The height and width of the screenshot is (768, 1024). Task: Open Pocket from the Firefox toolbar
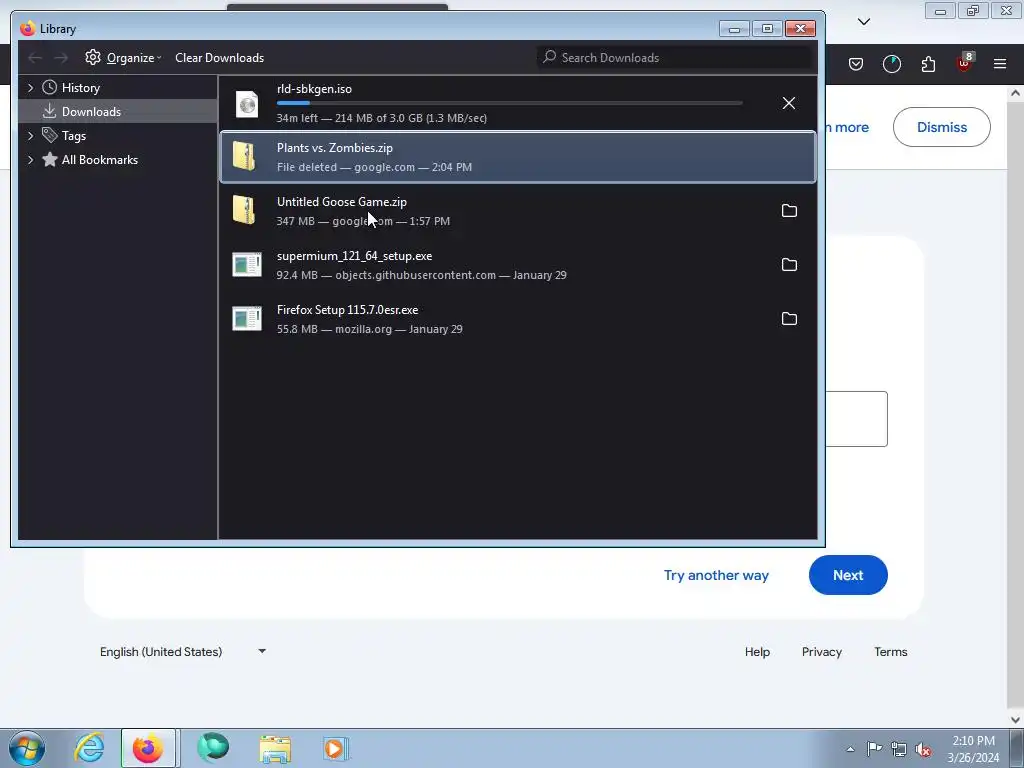[x=856, y=64]
